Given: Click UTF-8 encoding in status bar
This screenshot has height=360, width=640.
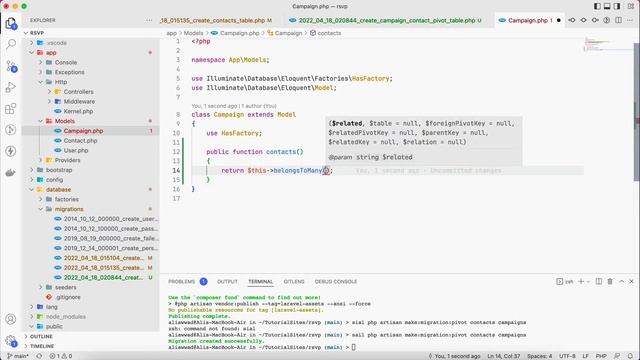Looking at the screenshot, I should 567,356.
